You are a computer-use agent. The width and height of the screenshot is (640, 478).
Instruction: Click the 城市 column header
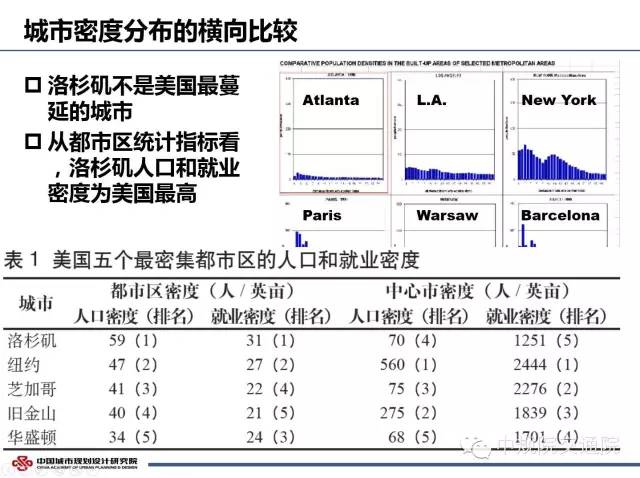pos(36,304)
